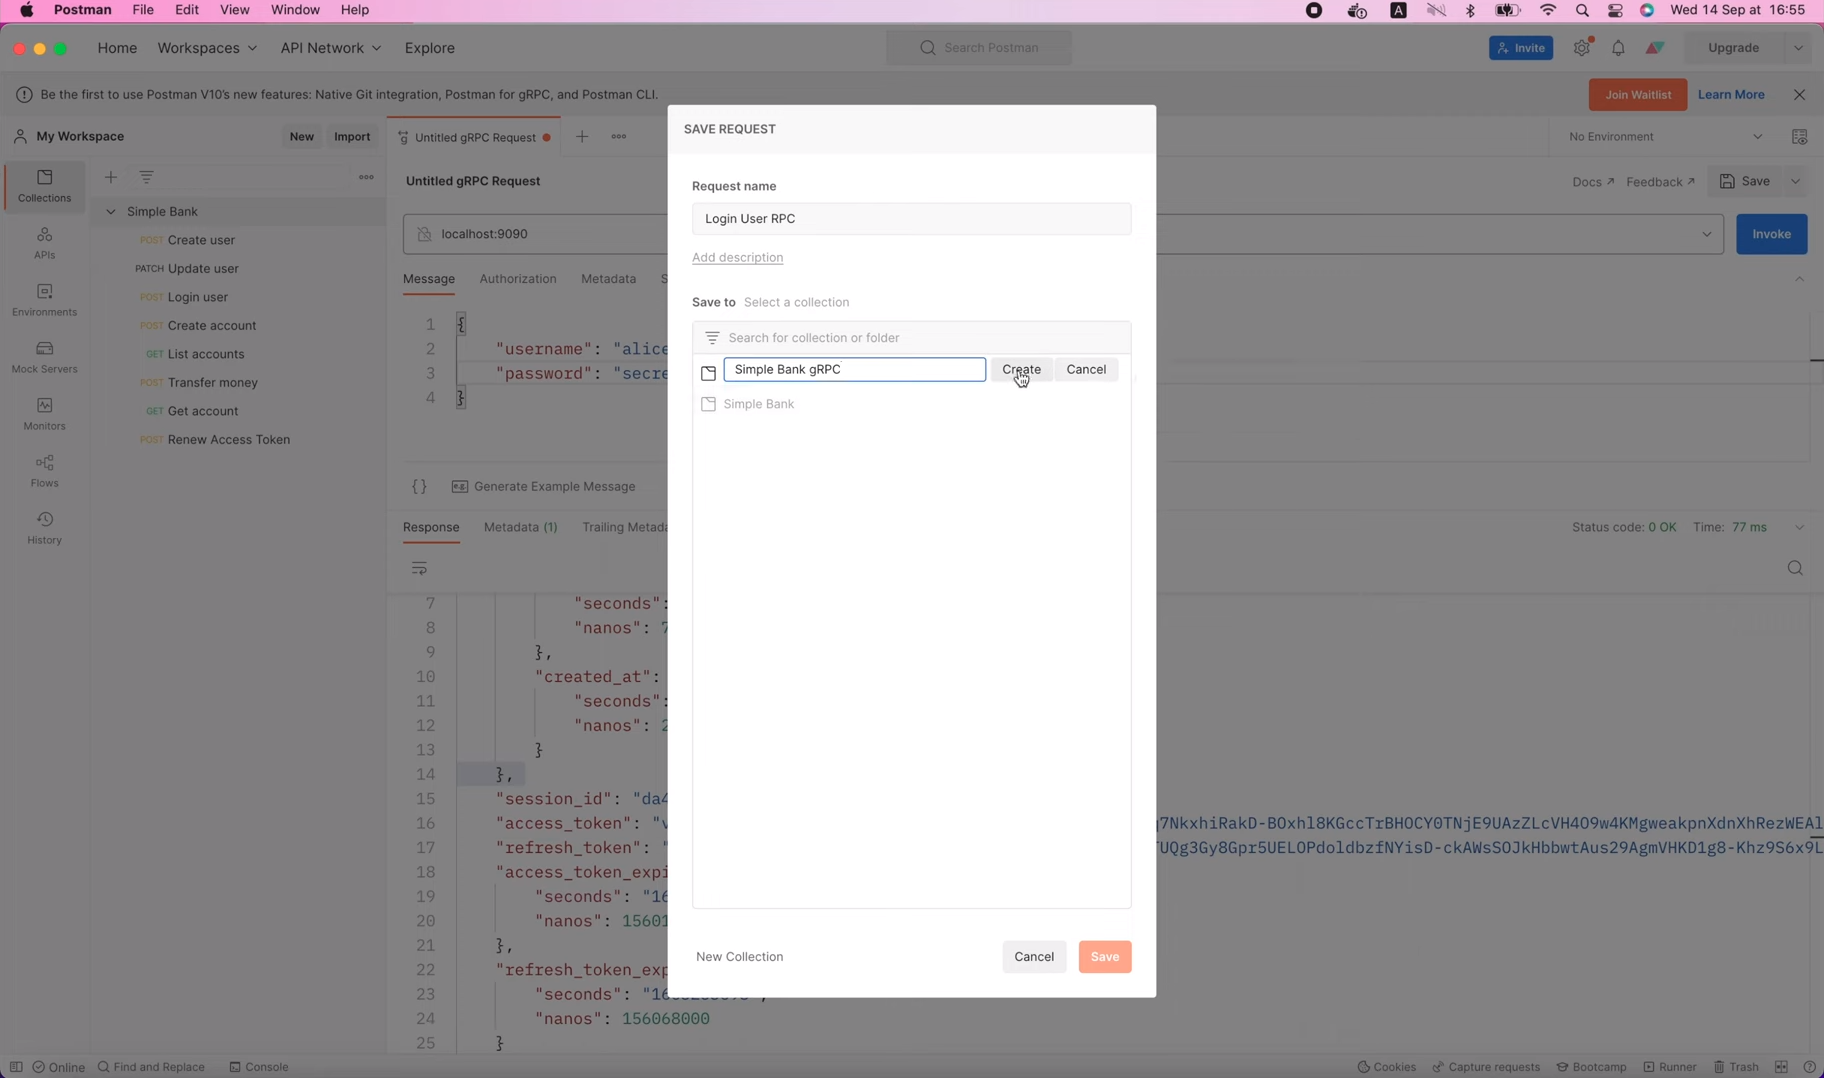Open macOS Control Center icon
This screenshot has width=1824, height=1078.
(1615, 10)
